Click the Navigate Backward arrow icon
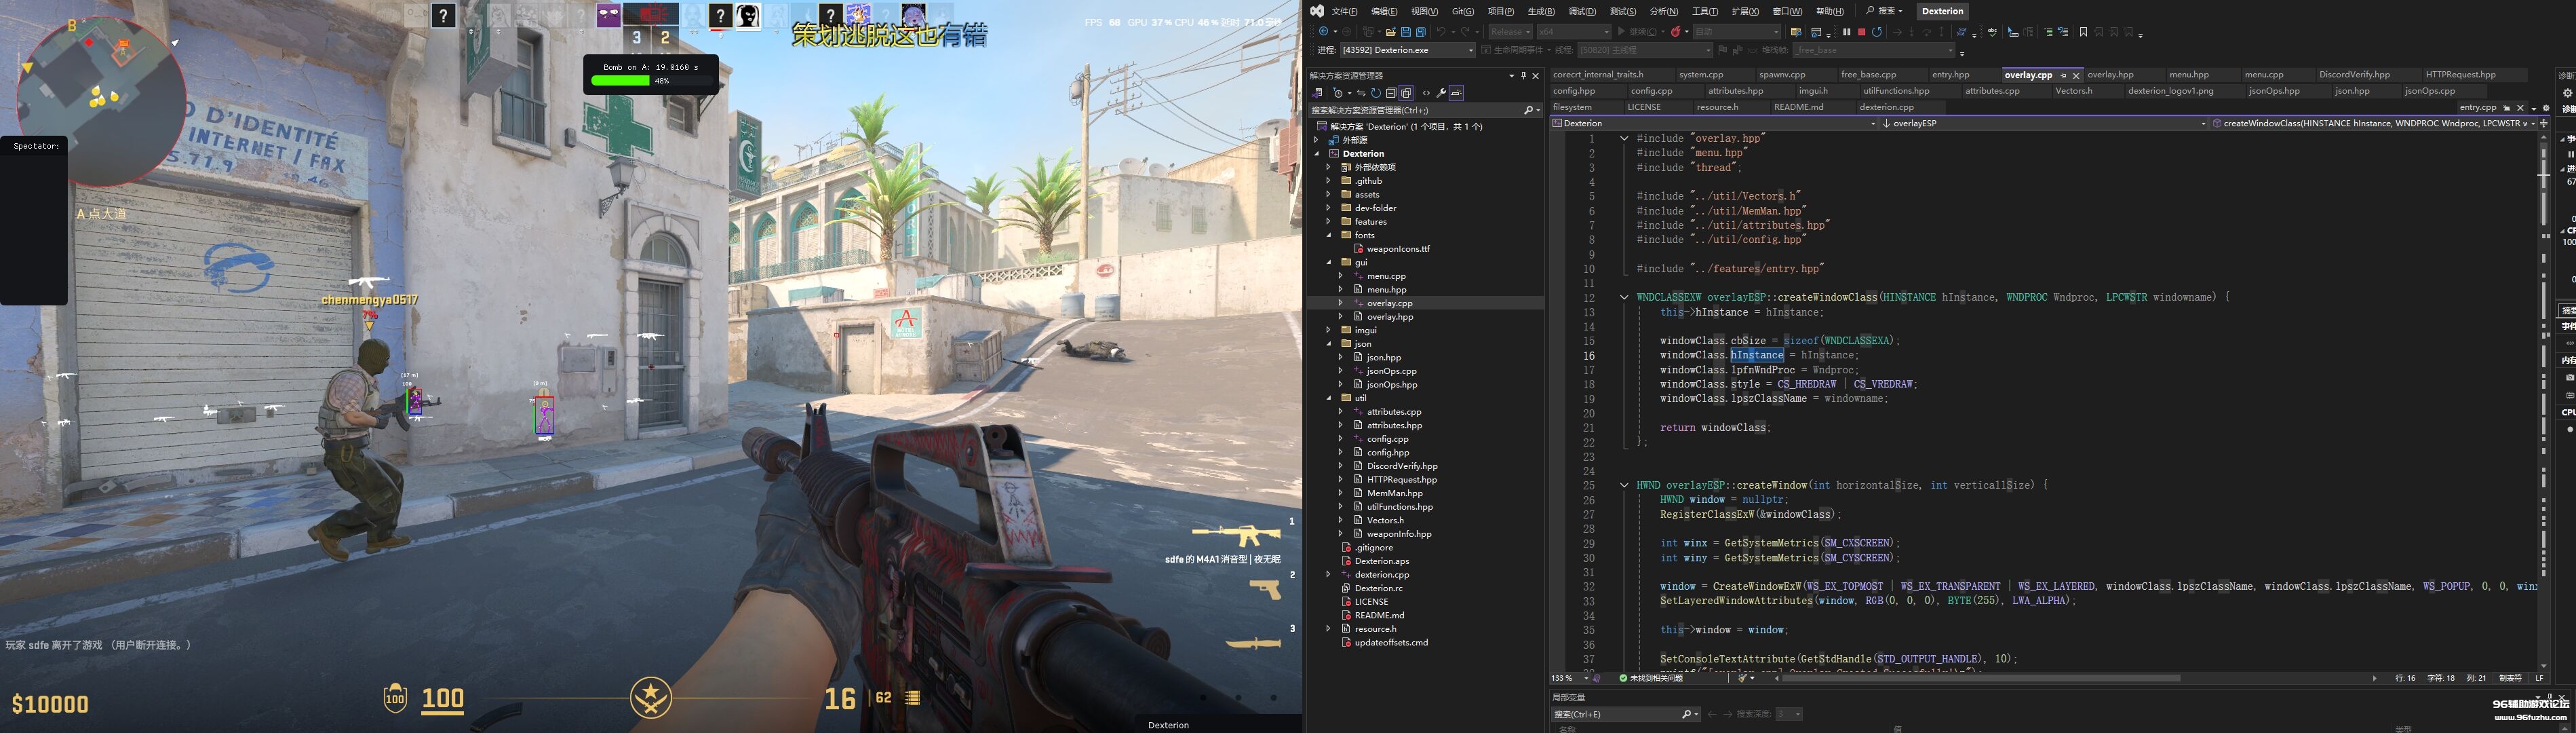Image resolution: width=2576 pixels, height=733 pixels. (1324, 32)
